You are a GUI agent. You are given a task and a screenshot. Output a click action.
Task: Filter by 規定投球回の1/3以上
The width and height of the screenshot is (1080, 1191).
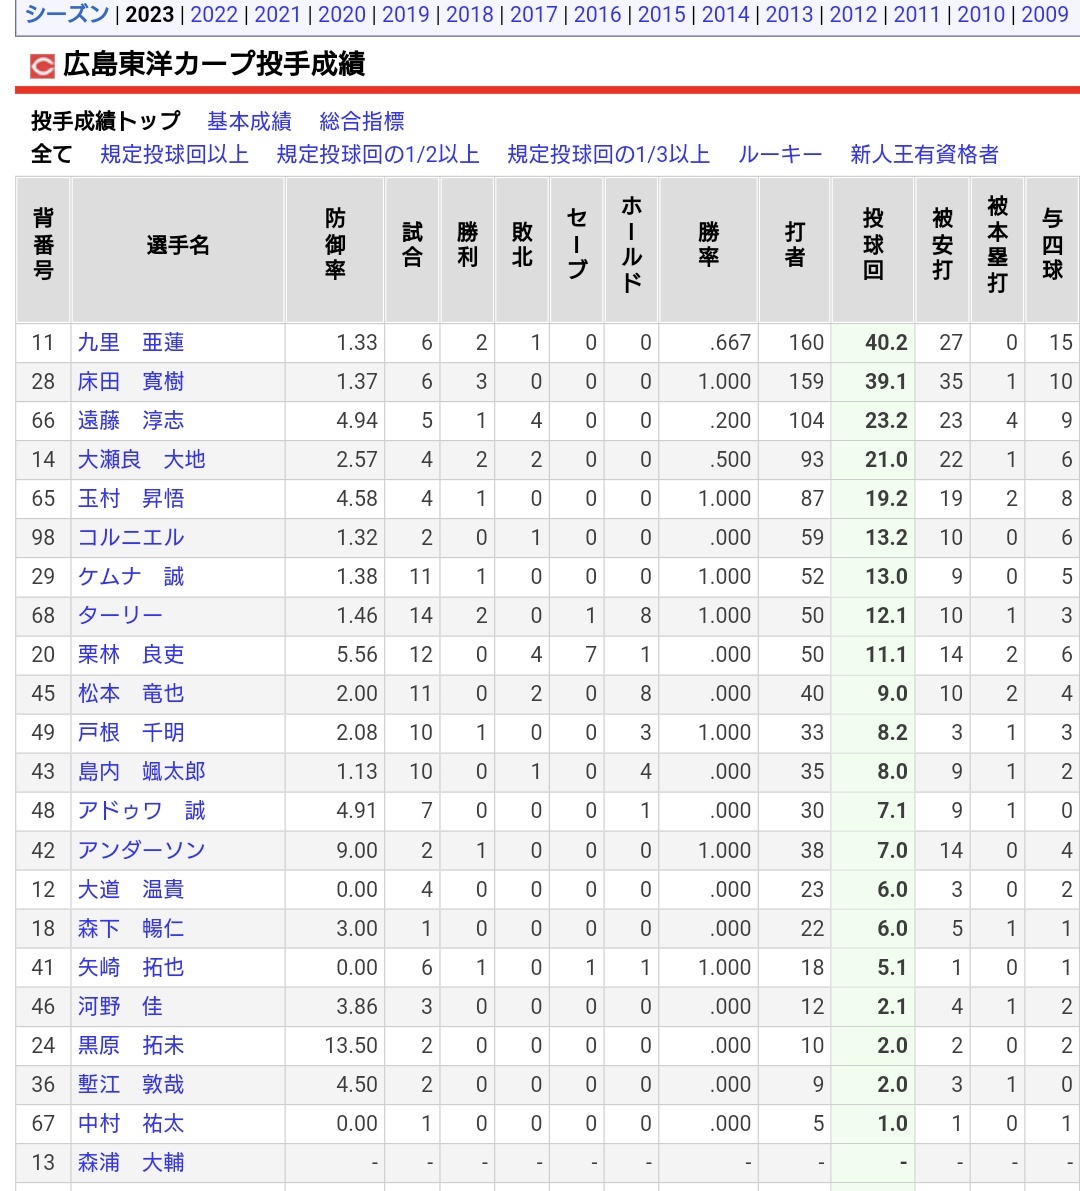click(608, 154)
